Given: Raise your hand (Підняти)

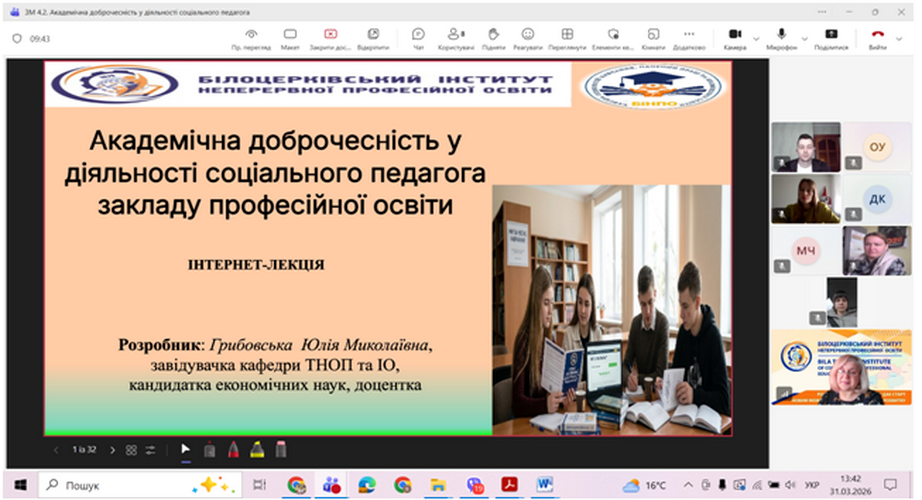Looking at the screenshot, I should tap(493, 38).
